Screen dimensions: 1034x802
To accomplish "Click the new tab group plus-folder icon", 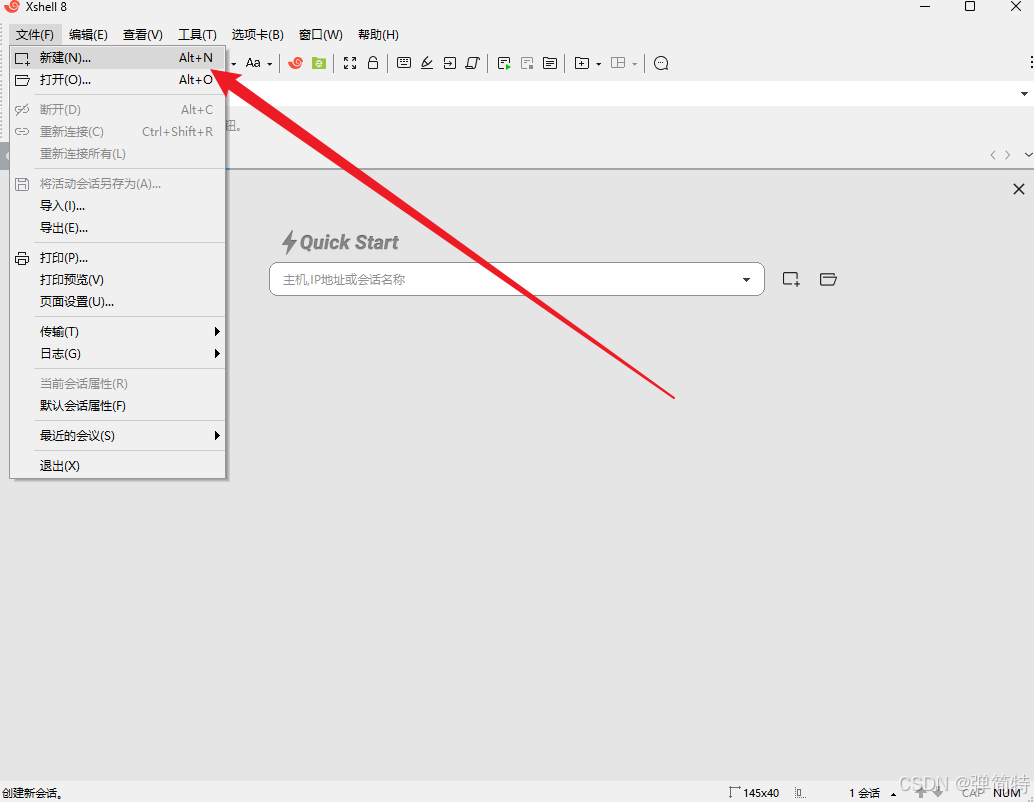I will (582, 63).
